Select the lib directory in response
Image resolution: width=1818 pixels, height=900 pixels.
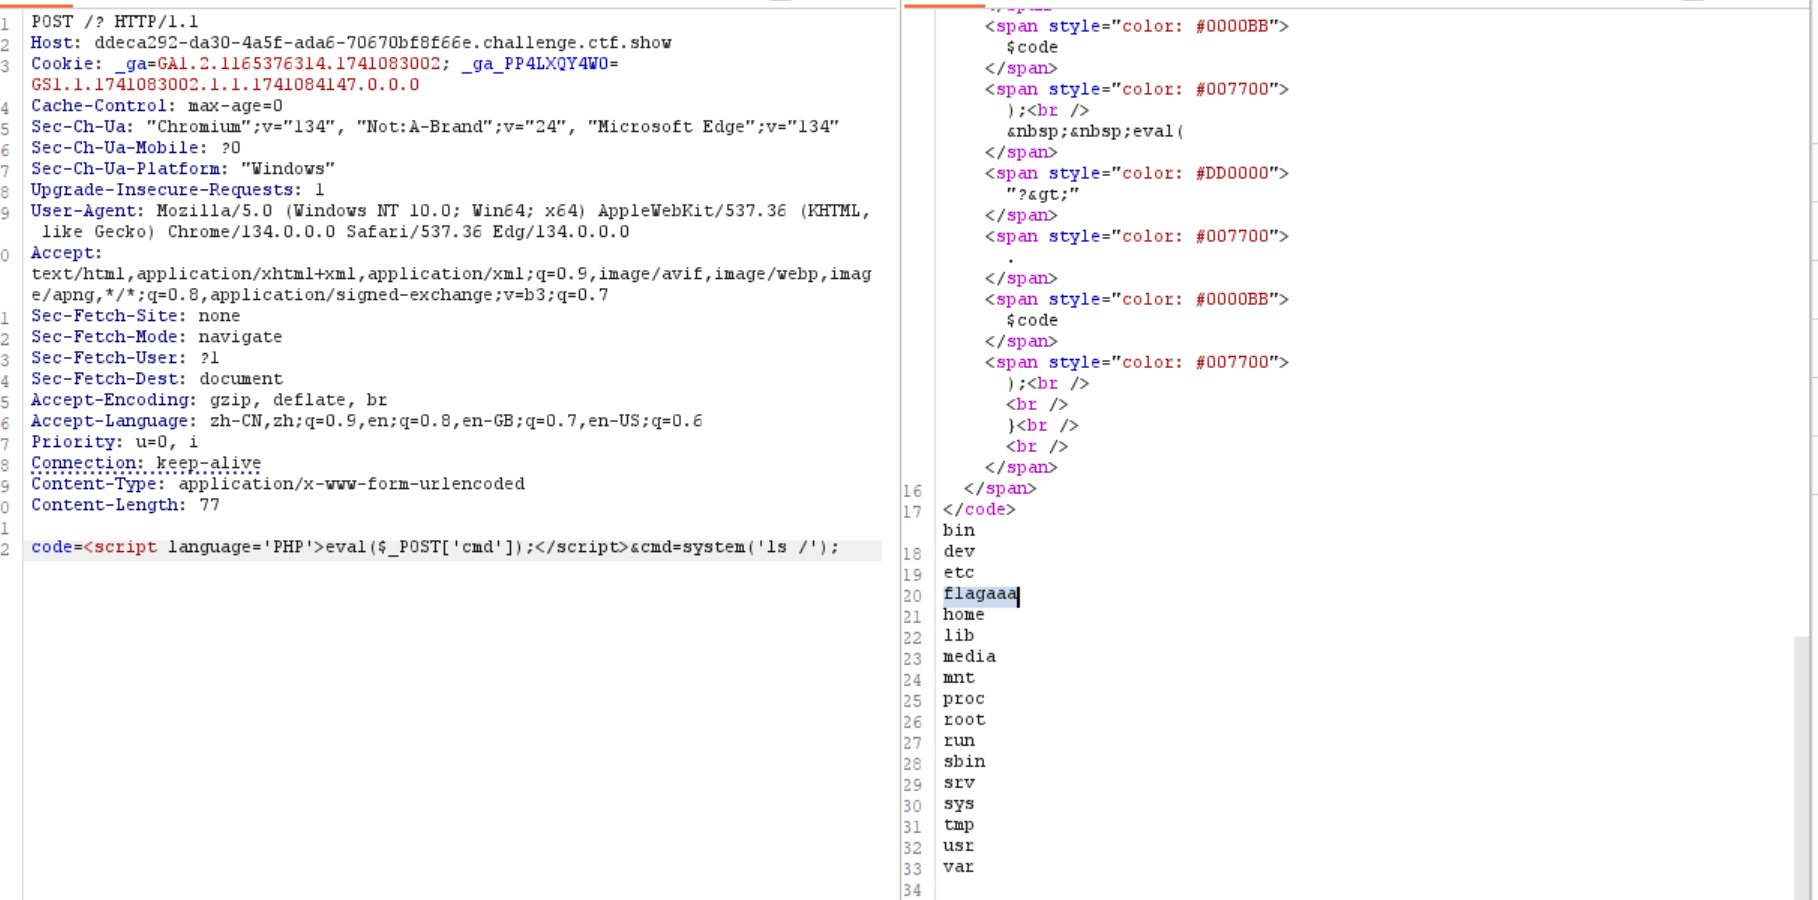[958, 635]
